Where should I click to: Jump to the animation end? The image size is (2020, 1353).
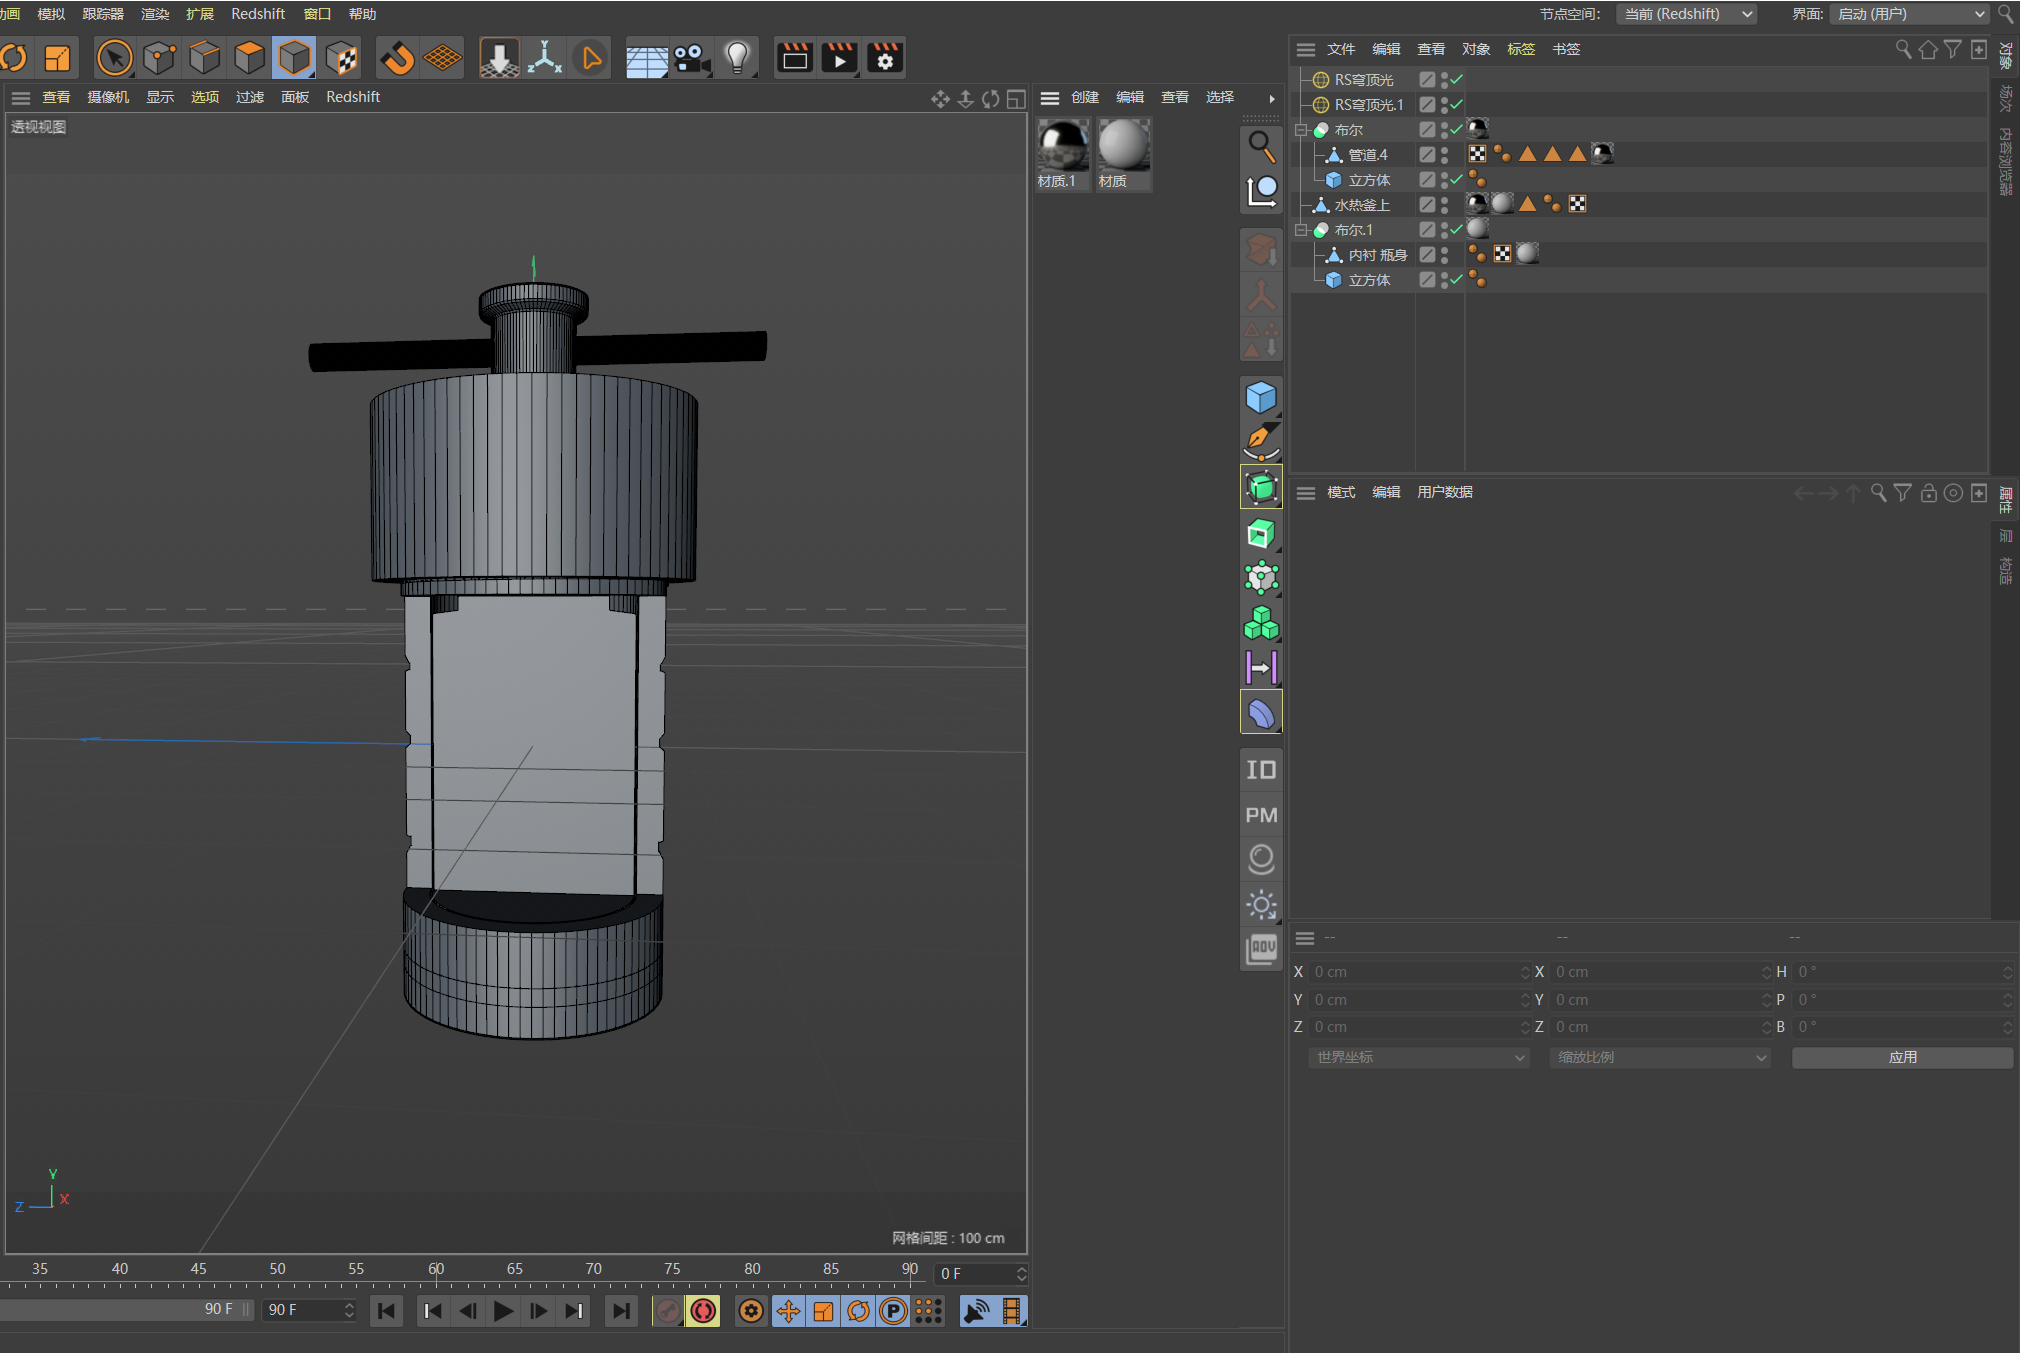coord(621,1311)
